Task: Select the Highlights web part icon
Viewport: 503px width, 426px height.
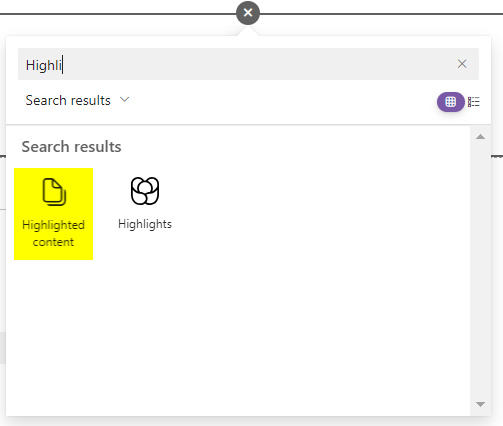Action: click(x=145, y=191)
